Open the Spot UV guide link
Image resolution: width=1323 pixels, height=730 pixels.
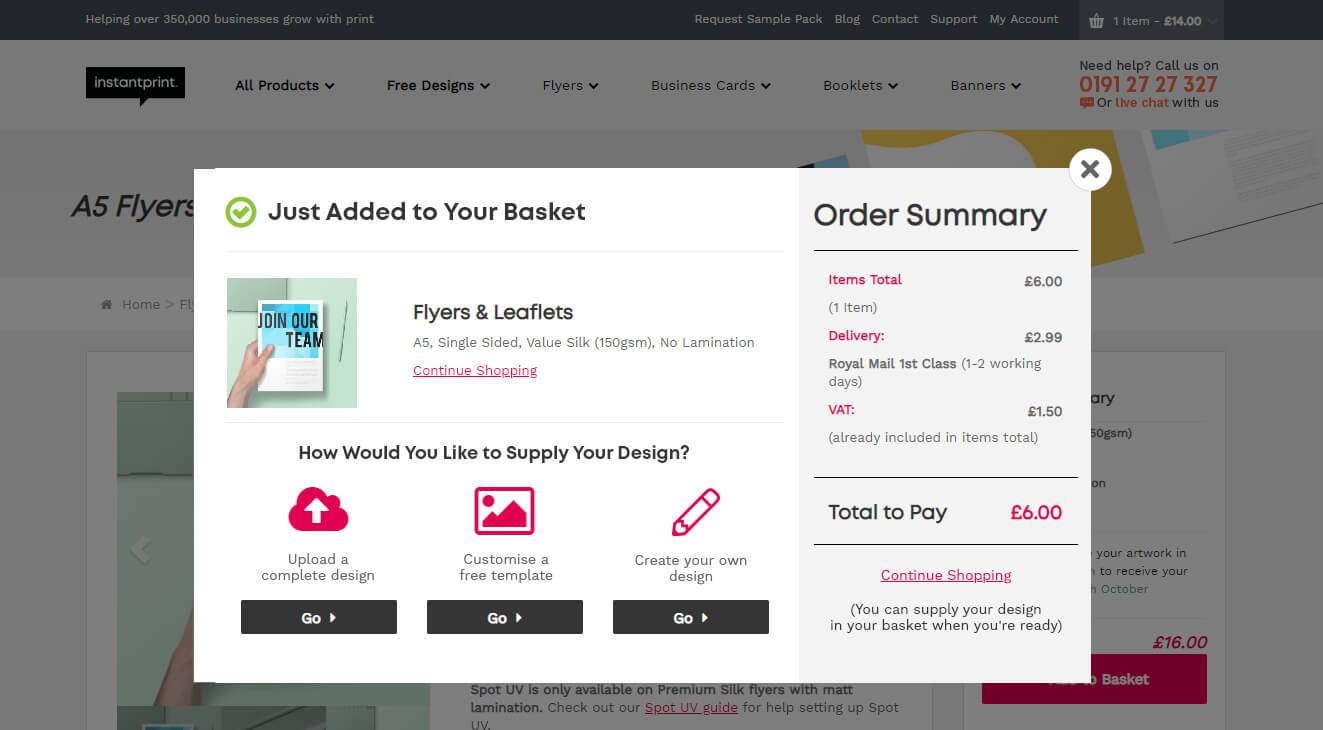point(691,708)
